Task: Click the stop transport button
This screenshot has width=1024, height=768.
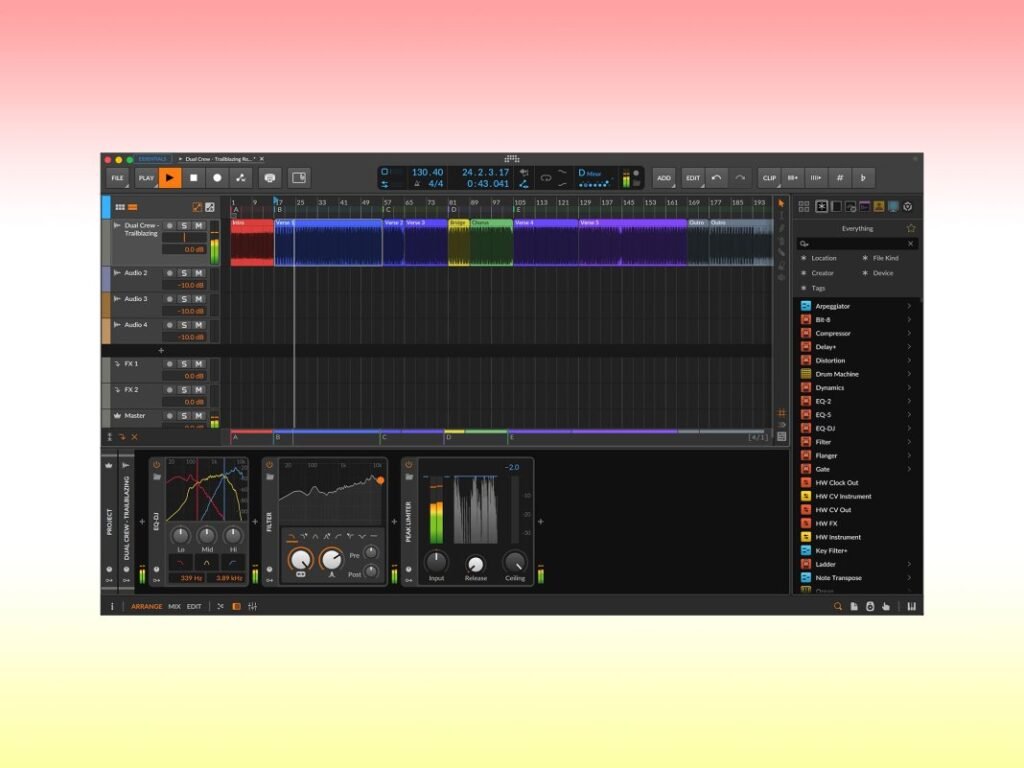Action: tap(193, 178)
